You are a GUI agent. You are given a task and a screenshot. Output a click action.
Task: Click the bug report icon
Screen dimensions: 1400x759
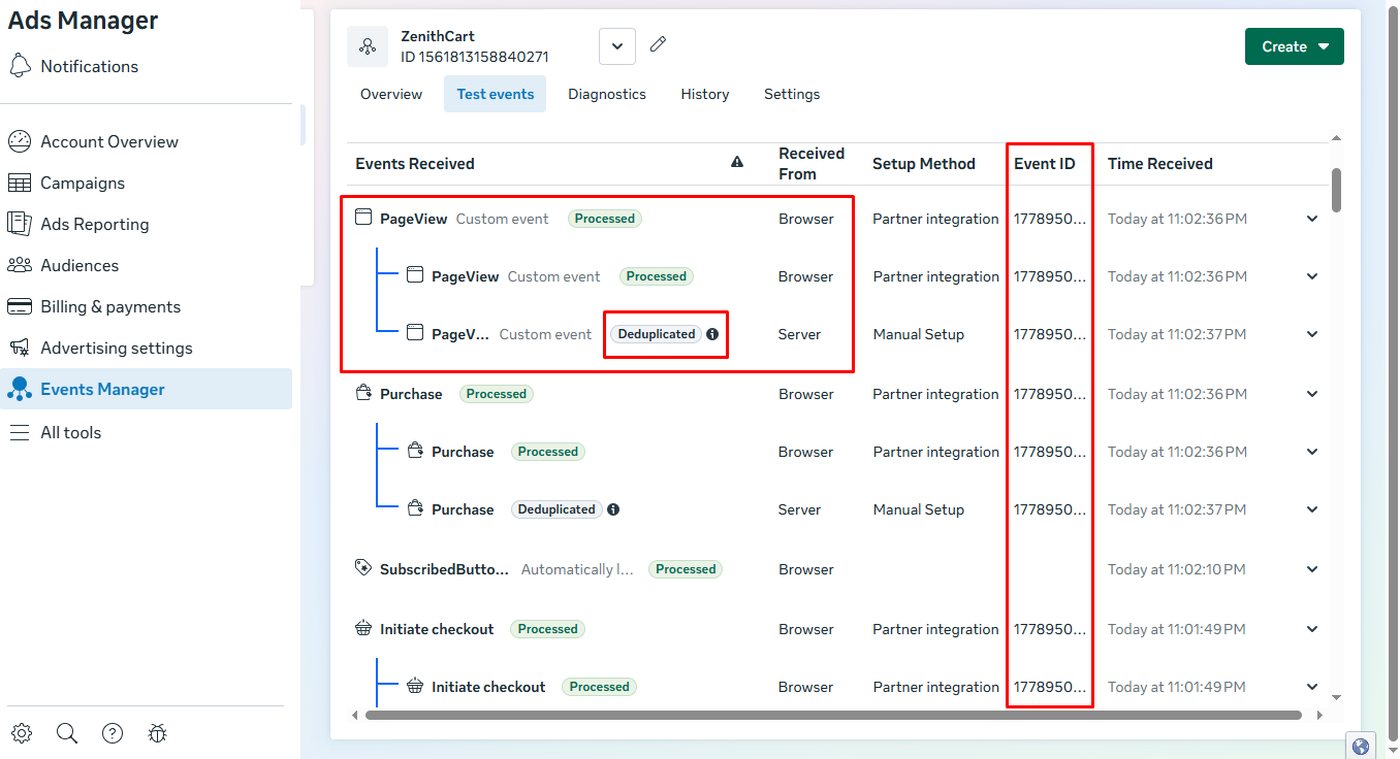[158, 733]
